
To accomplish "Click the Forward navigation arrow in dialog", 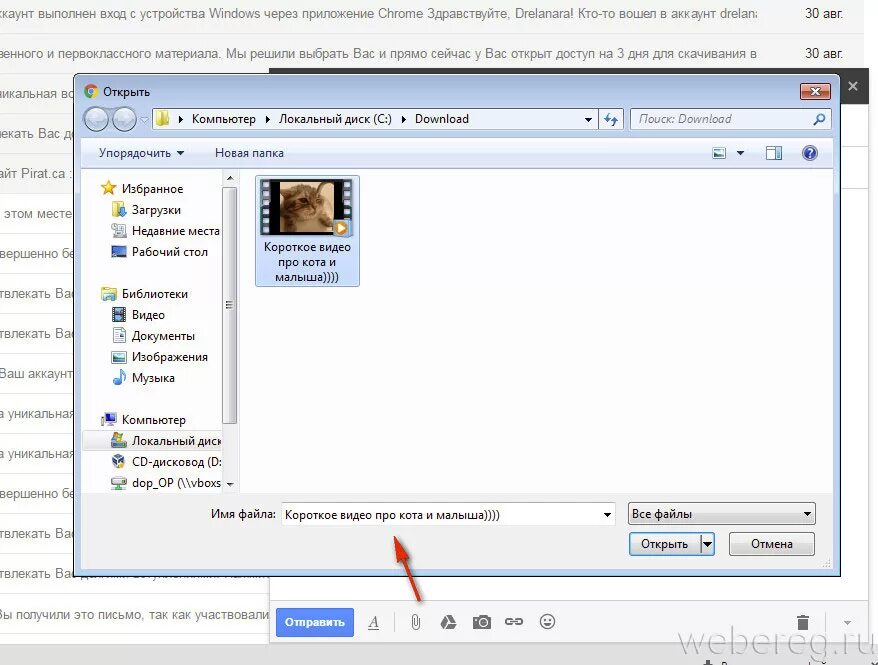I will 124,119.
